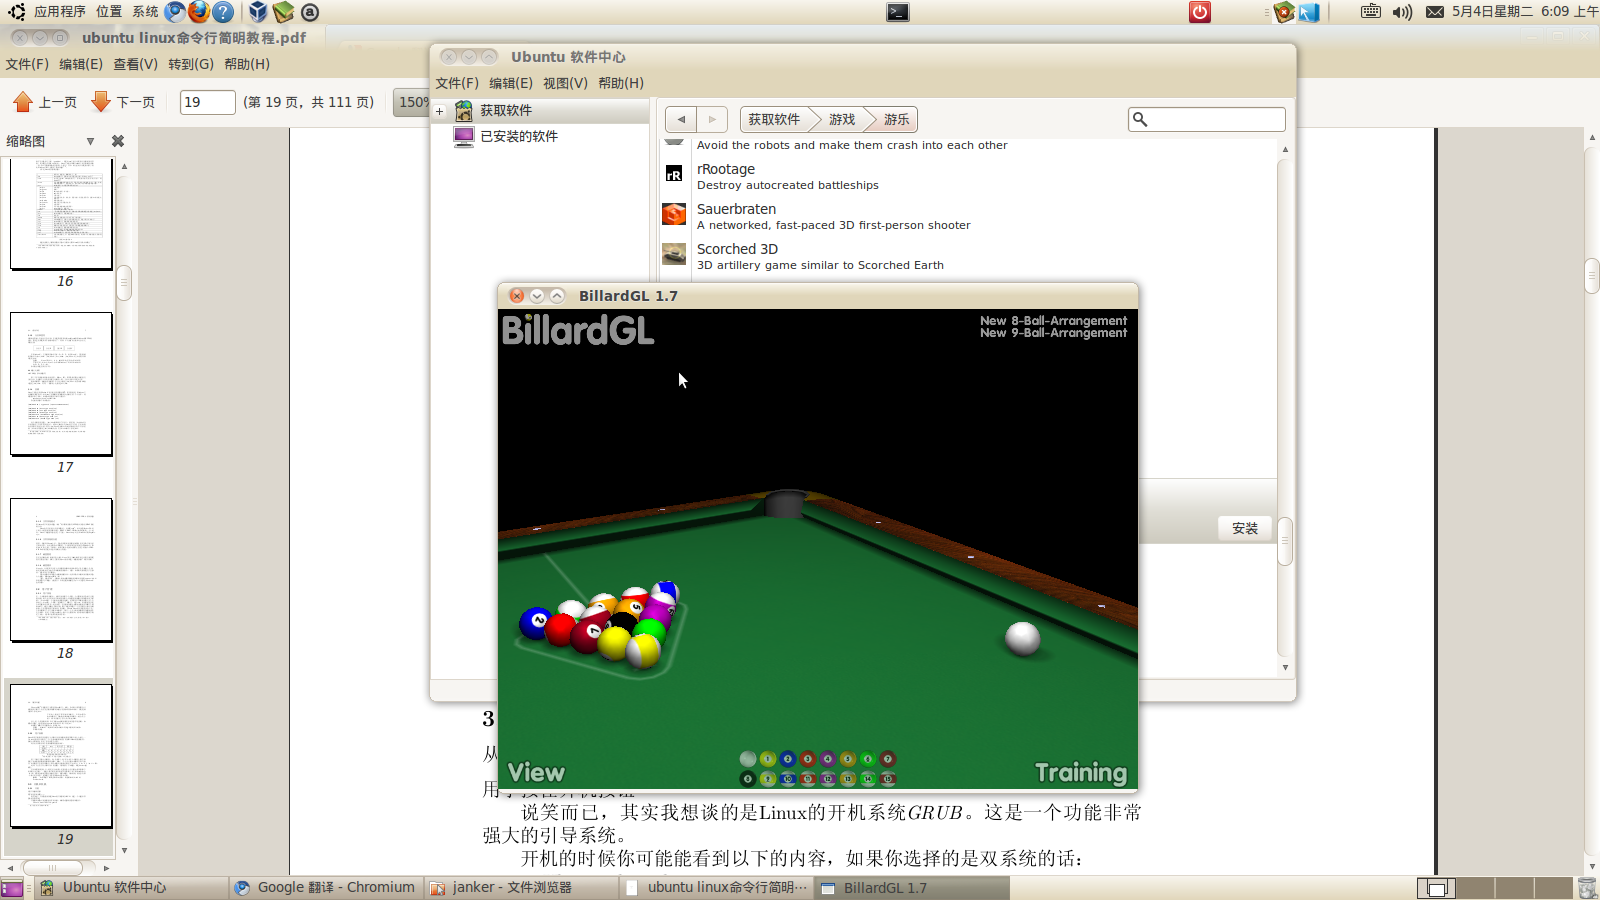Open the green books launcher in top panel
The width and height of the screenshot is (1600, 900).
click(x=283, y=12)
